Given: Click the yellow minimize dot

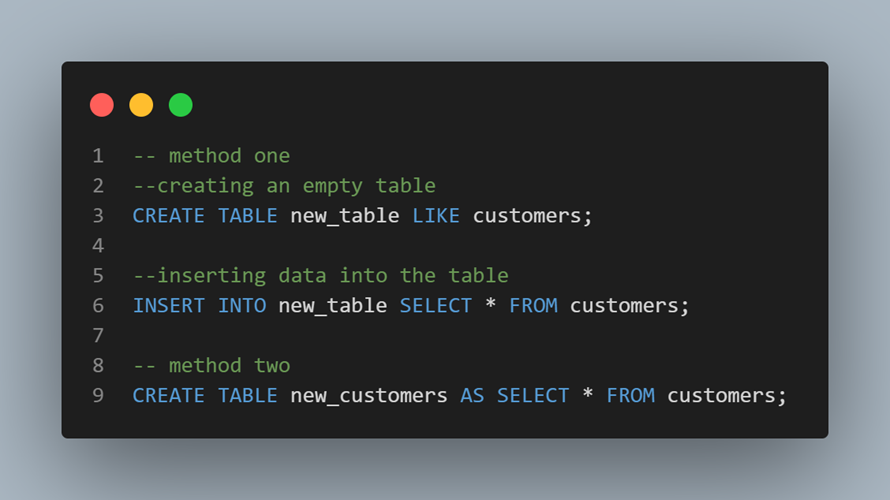Looking at the screenshot, I should pos(141,105).
